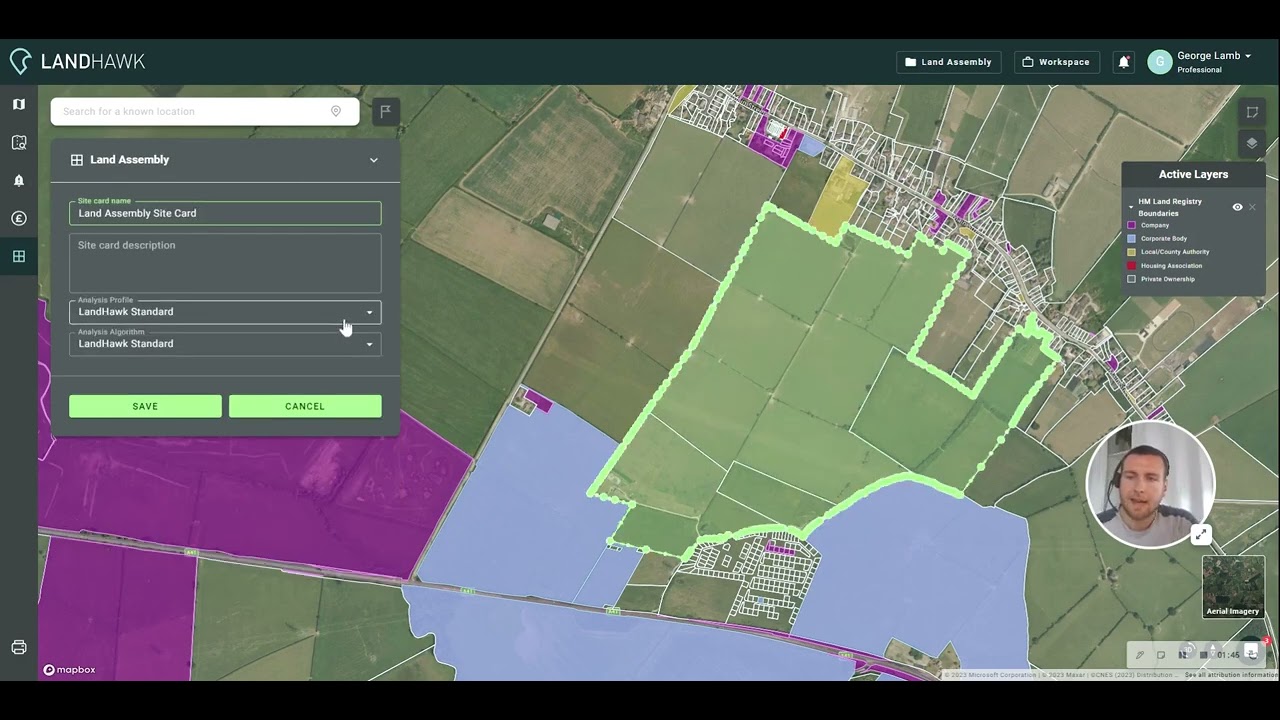Switch basemap via Aerial Imagery thumbnail
Viewport: 1280px width, 720px height.
[1233, 586]
